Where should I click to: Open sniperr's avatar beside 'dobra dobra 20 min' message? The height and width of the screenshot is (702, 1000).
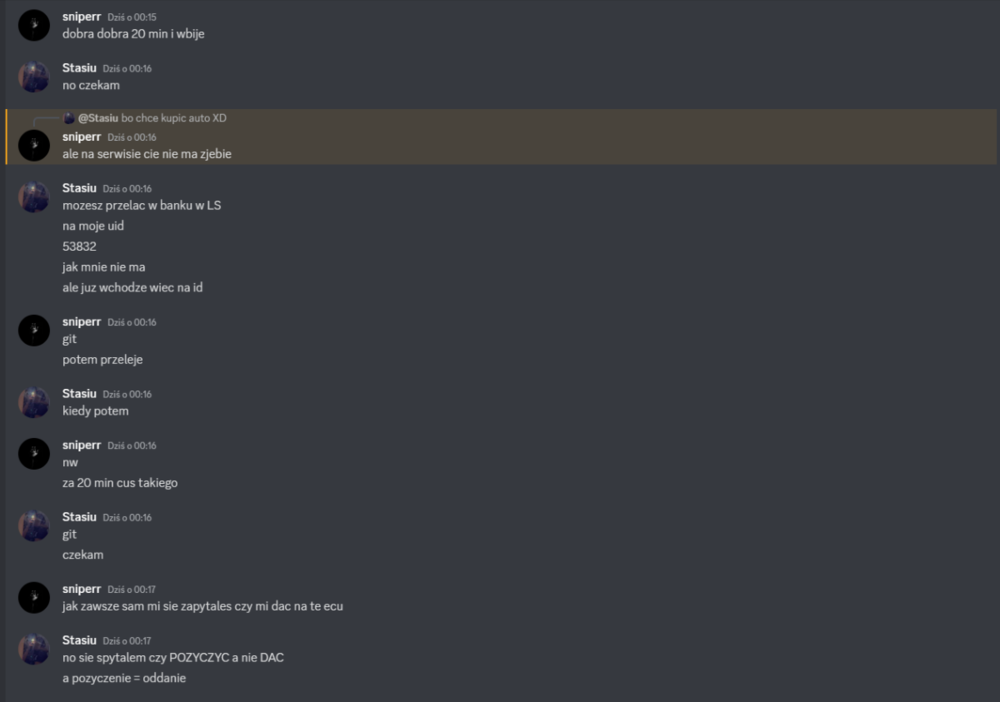(x=34, y=25)
